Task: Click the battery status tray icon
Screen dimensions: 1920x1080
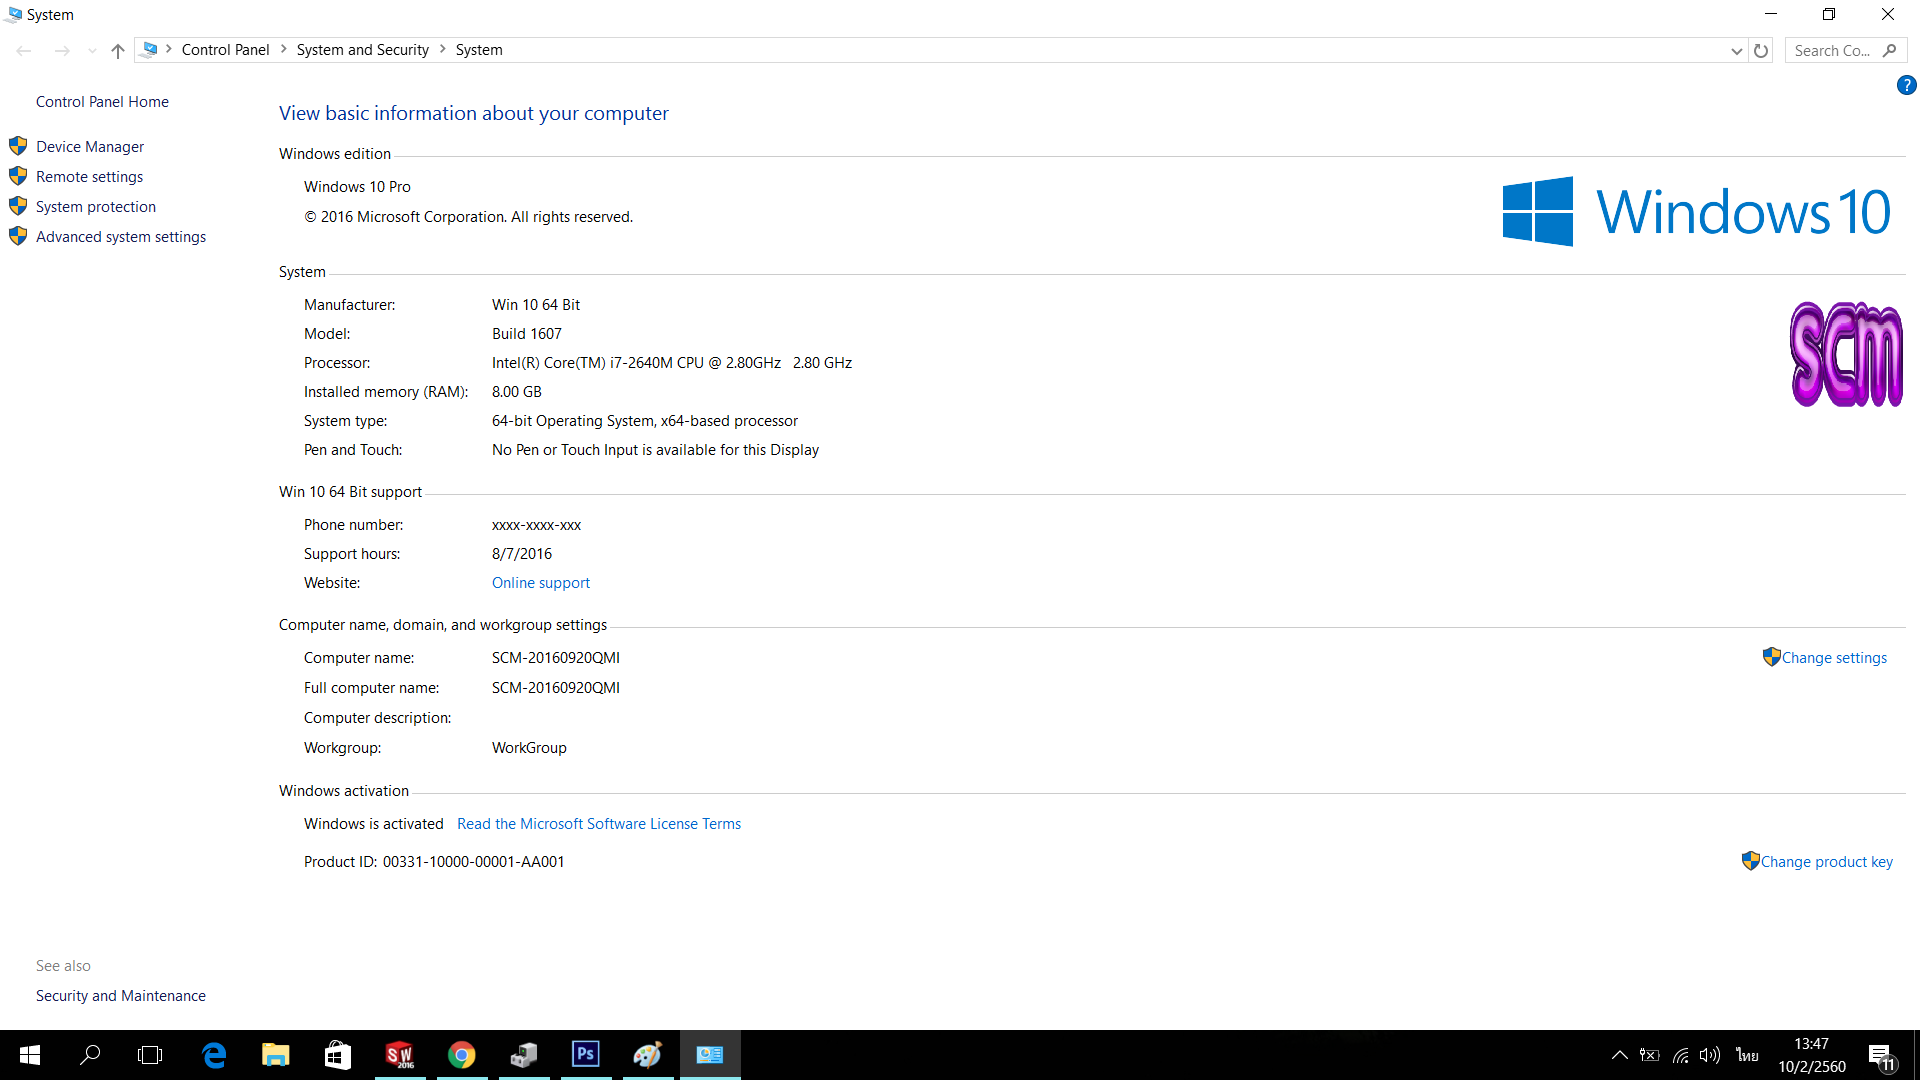Action: (1650, 1055)
